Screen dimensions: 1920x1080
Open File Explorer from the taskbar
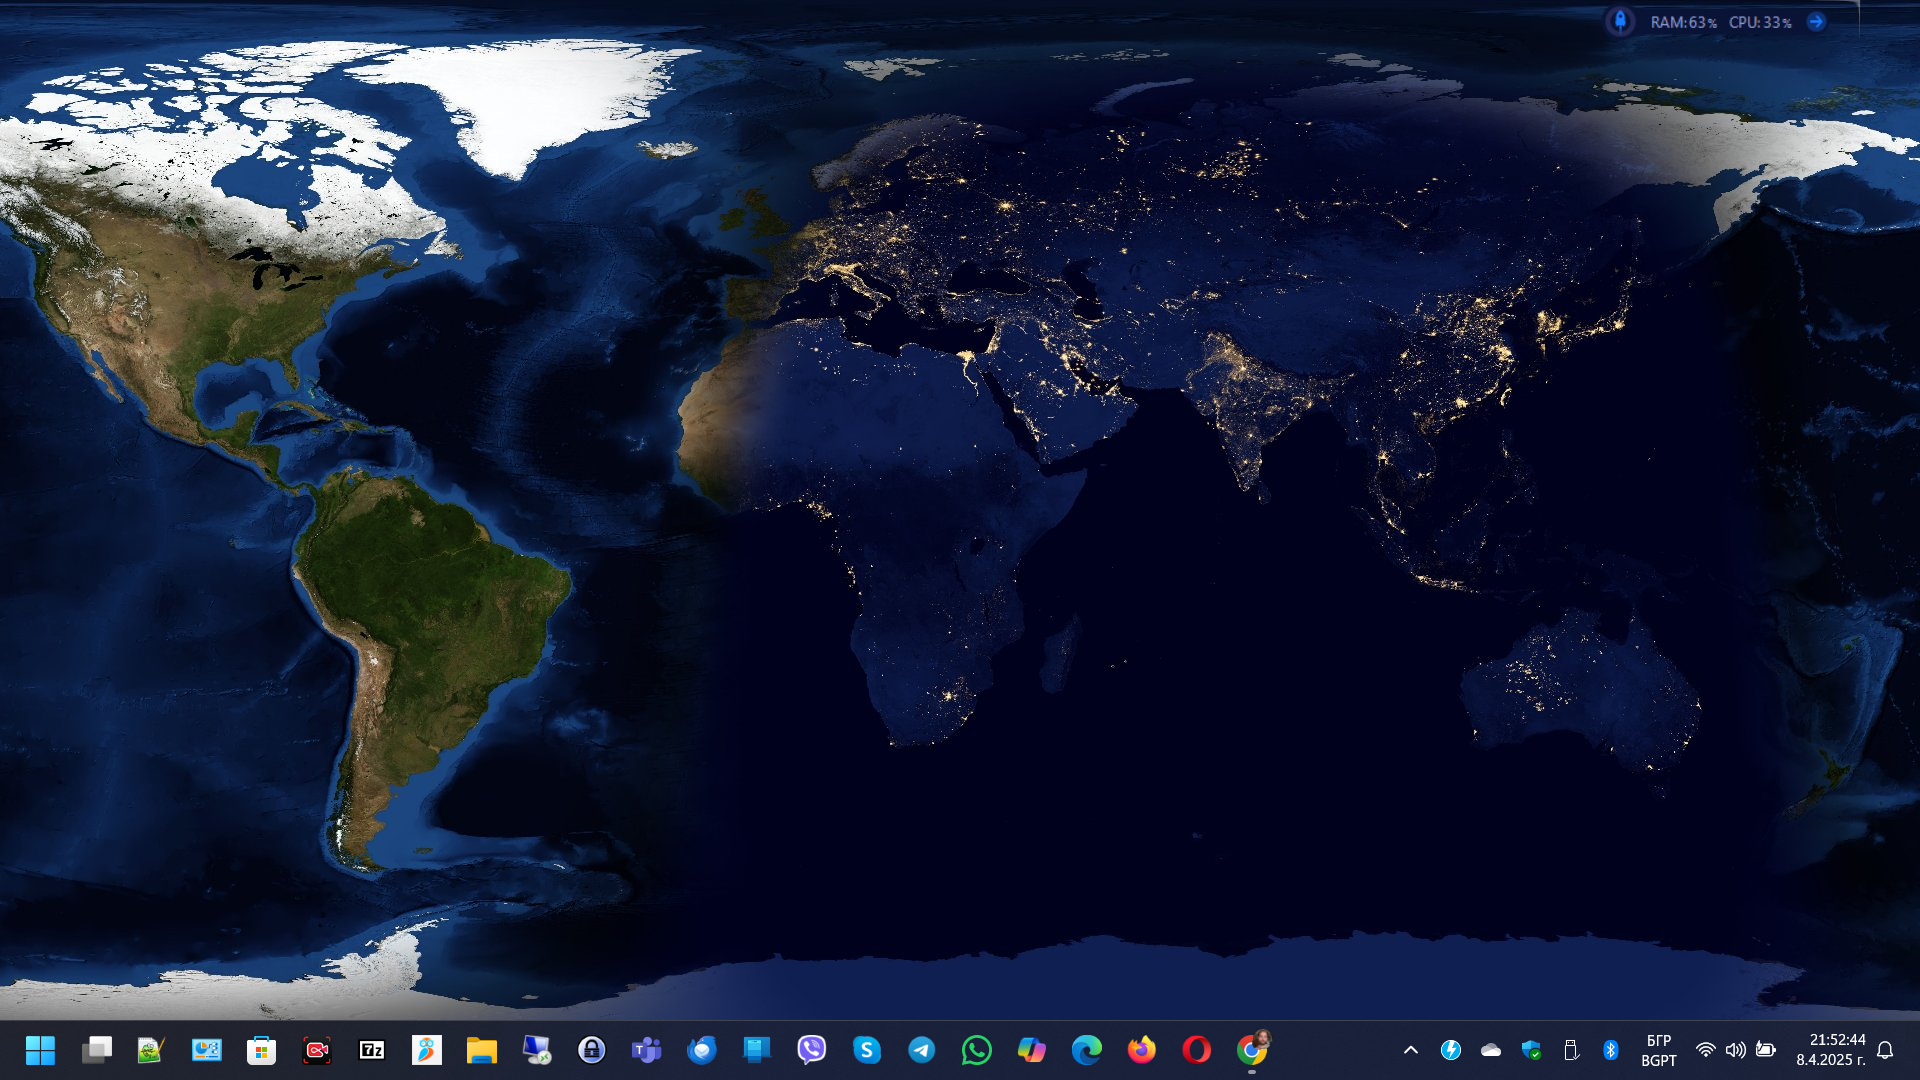(x=481, y=1050)
